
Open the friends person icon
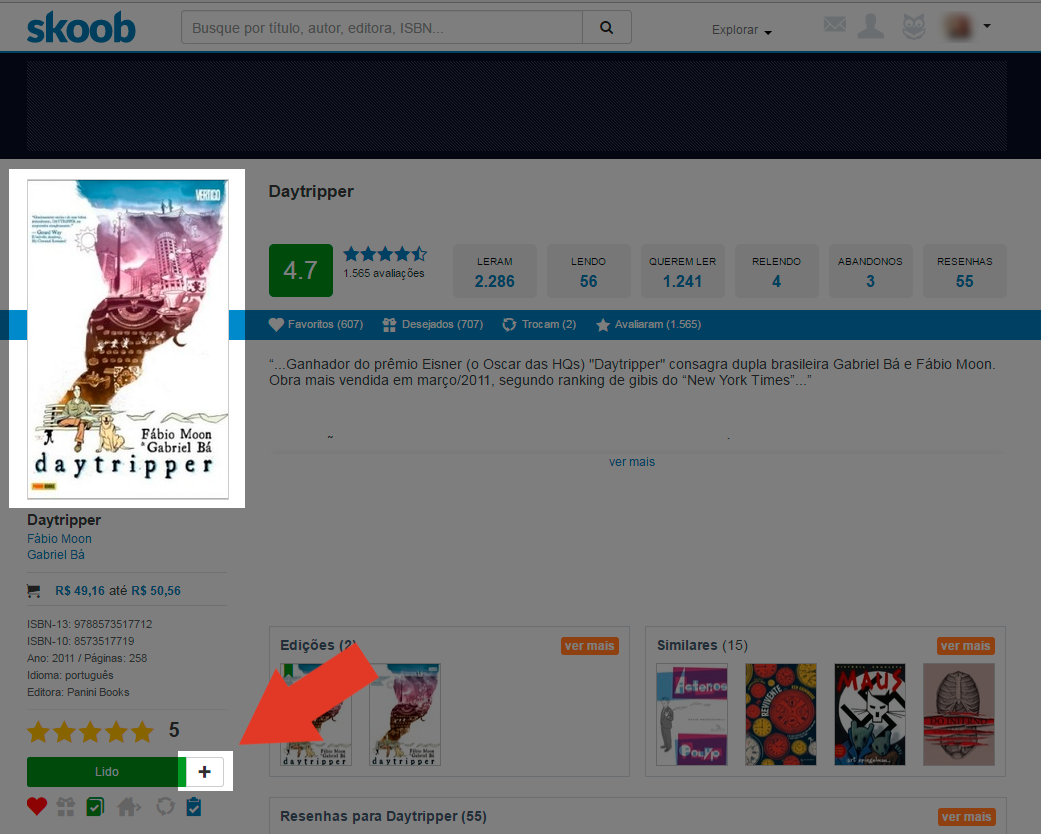871,26
